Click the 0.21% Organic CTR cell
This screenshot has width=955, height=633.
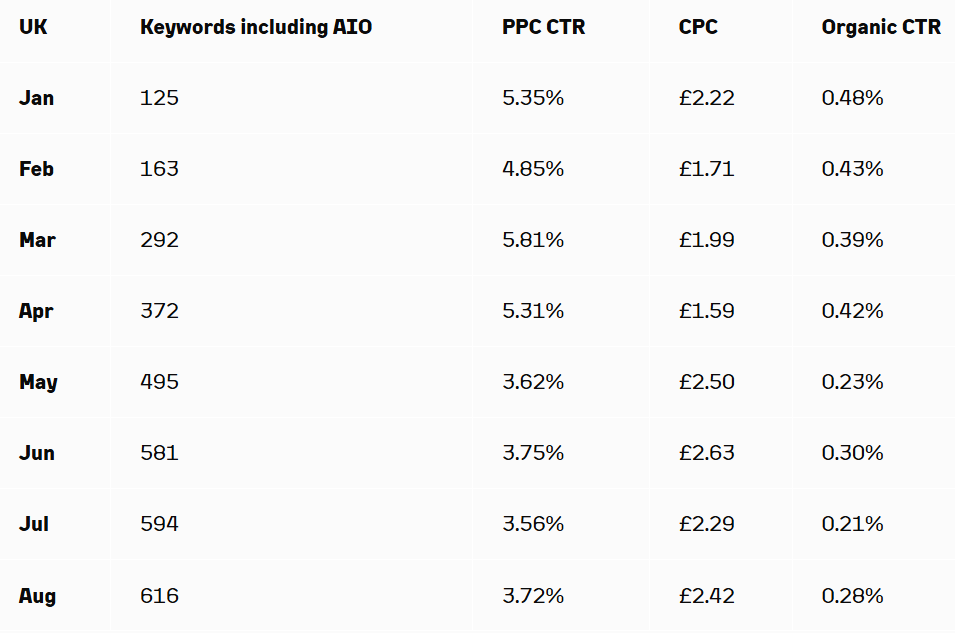point(852,524)
